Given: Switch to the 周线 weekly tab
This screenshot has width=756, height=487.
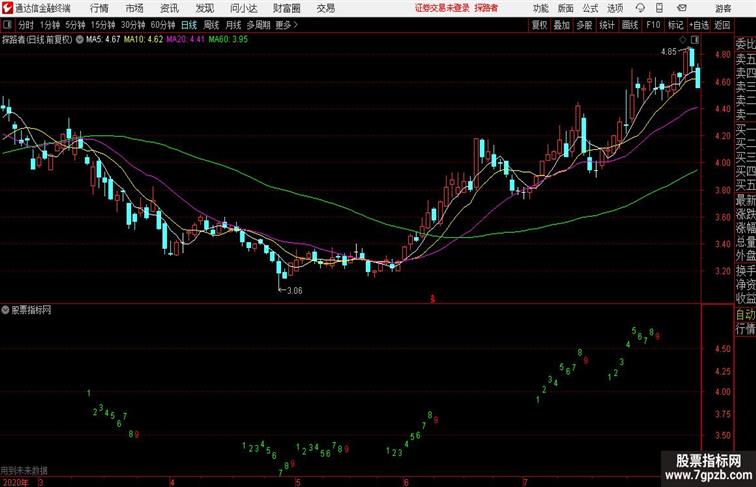Looking at the screenshot, I should [x=211, y=25].
